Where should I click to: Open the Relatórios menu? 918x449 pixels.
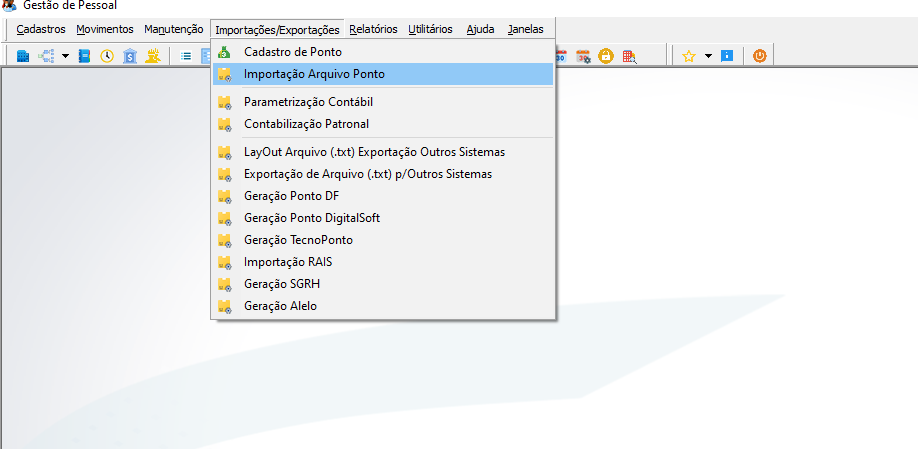click(x=374, y=29)
